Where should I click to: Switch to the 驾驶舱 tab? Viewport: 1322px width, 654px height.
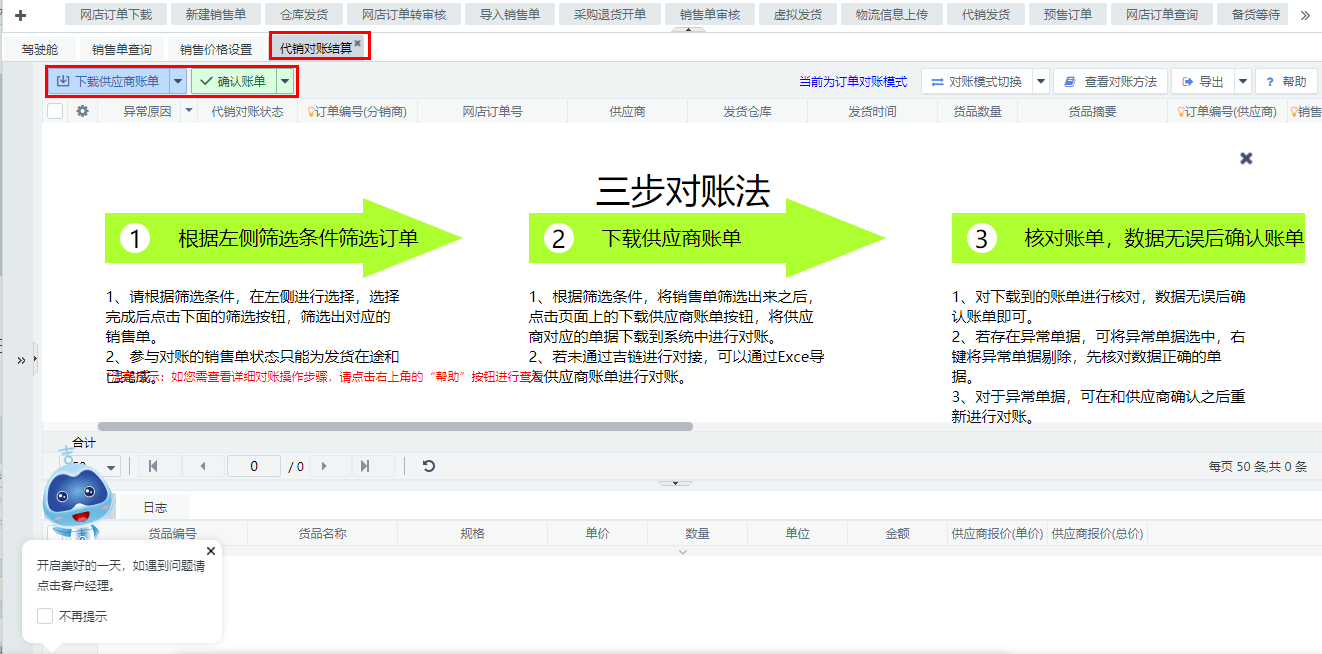(40, 48)
